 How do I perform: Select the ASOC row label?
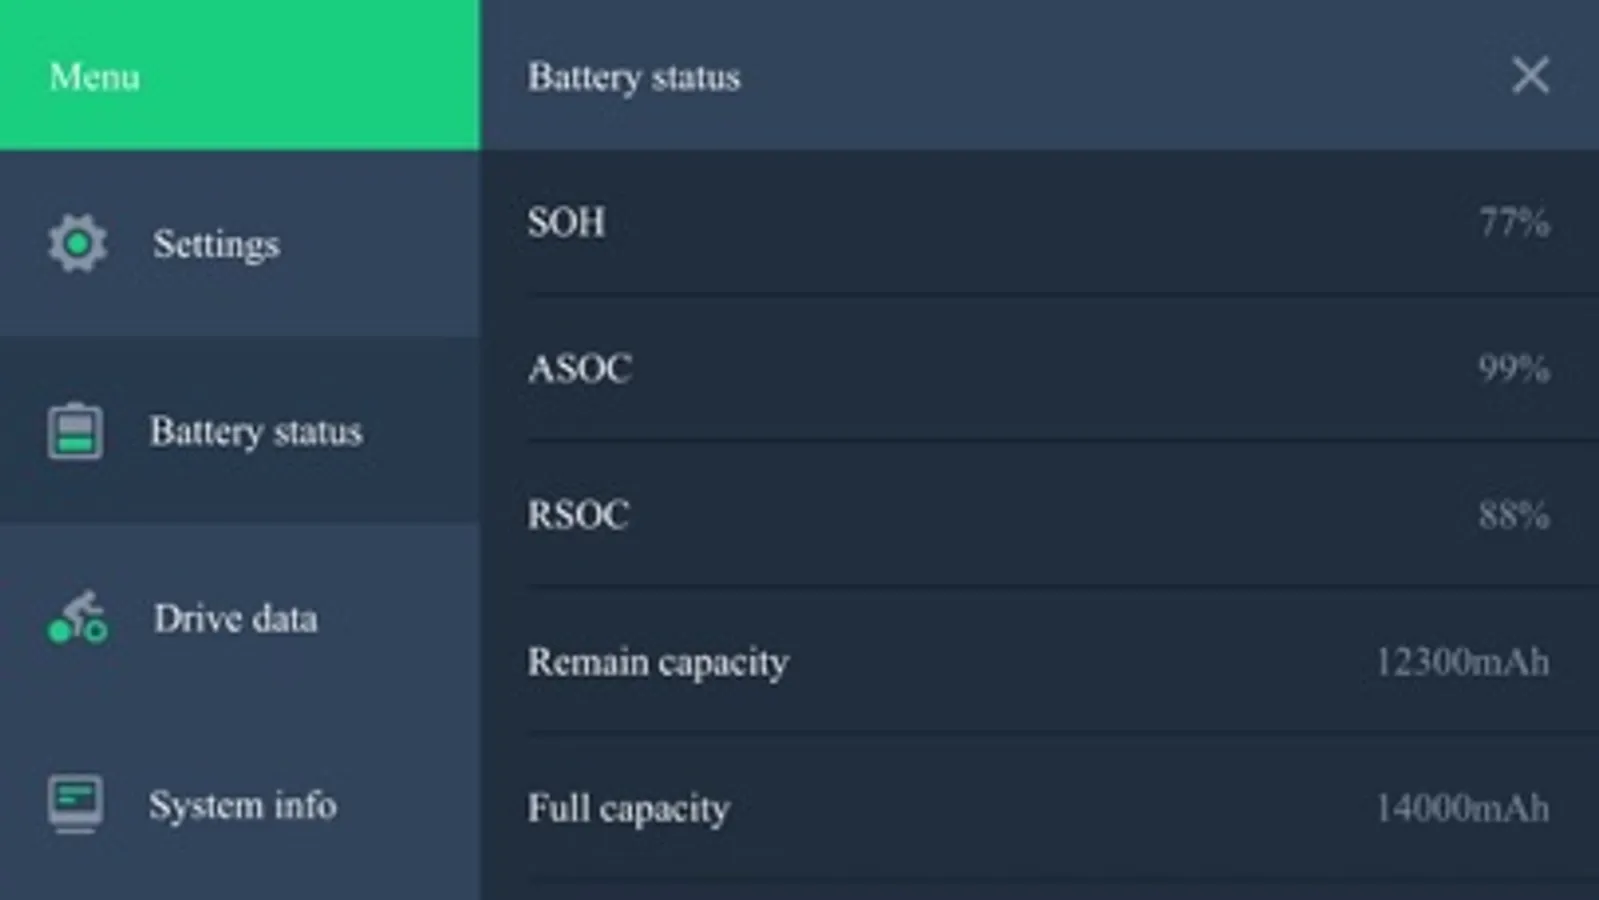(579, 368)
